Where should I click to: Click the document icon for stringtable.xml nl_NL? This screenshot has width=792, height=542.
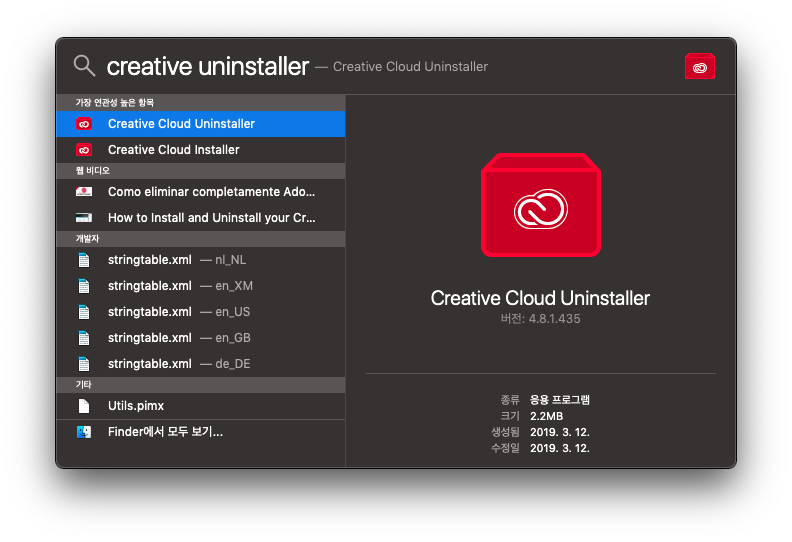point(84,260)
